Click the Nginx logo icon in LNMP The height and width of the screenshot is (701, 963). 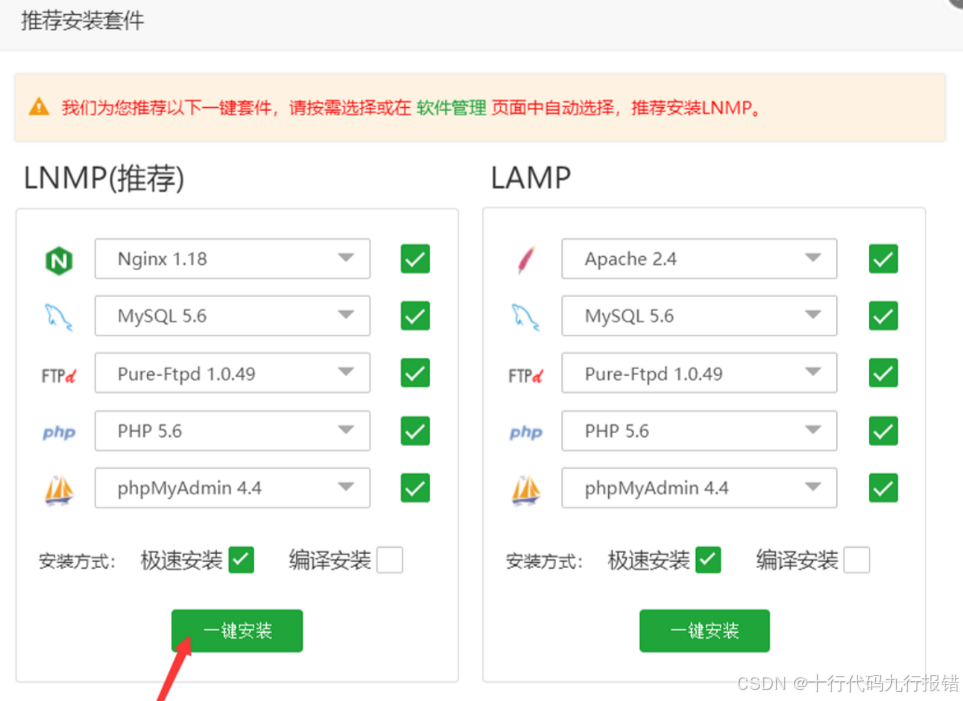pos(59,260)
